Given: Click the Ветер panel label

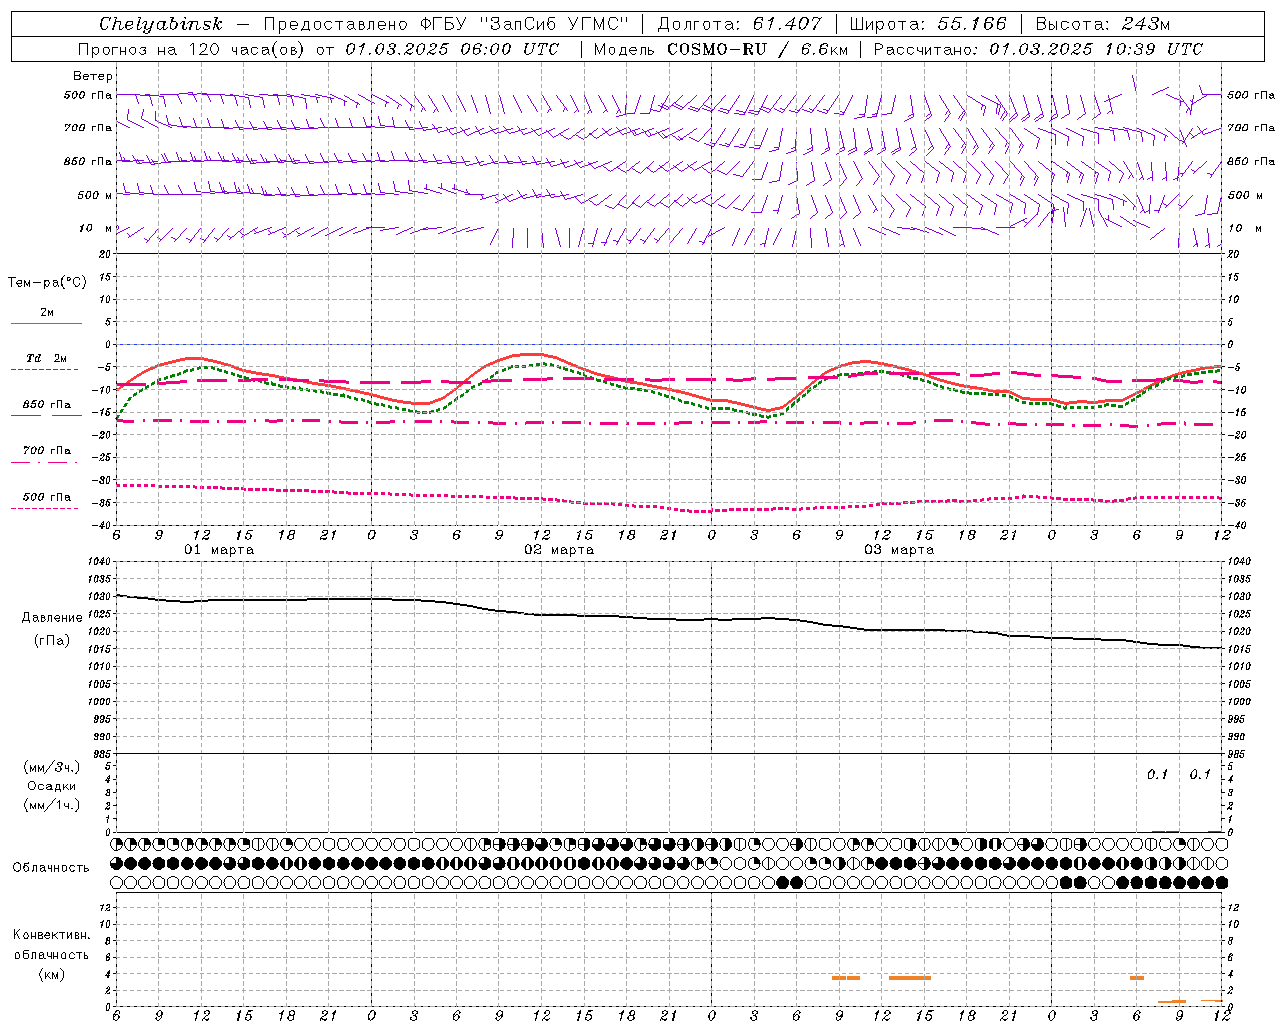Looking at the screenshot, I should coord(93,76).
